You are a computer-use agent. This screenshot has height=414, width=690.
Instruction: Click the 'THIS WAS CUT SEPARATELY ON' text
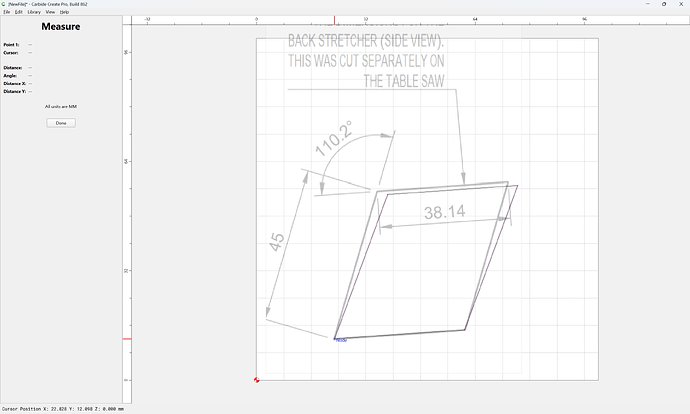(x=366, y=61)
